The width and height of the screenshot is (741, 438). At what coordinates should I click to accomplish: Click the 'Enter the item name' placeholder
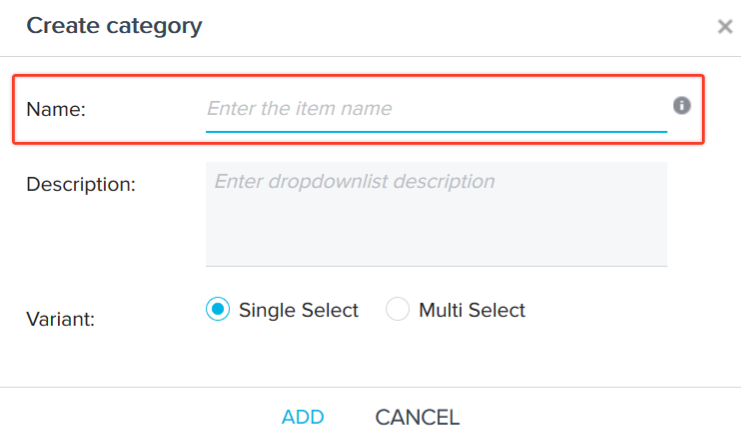point(300,108)
